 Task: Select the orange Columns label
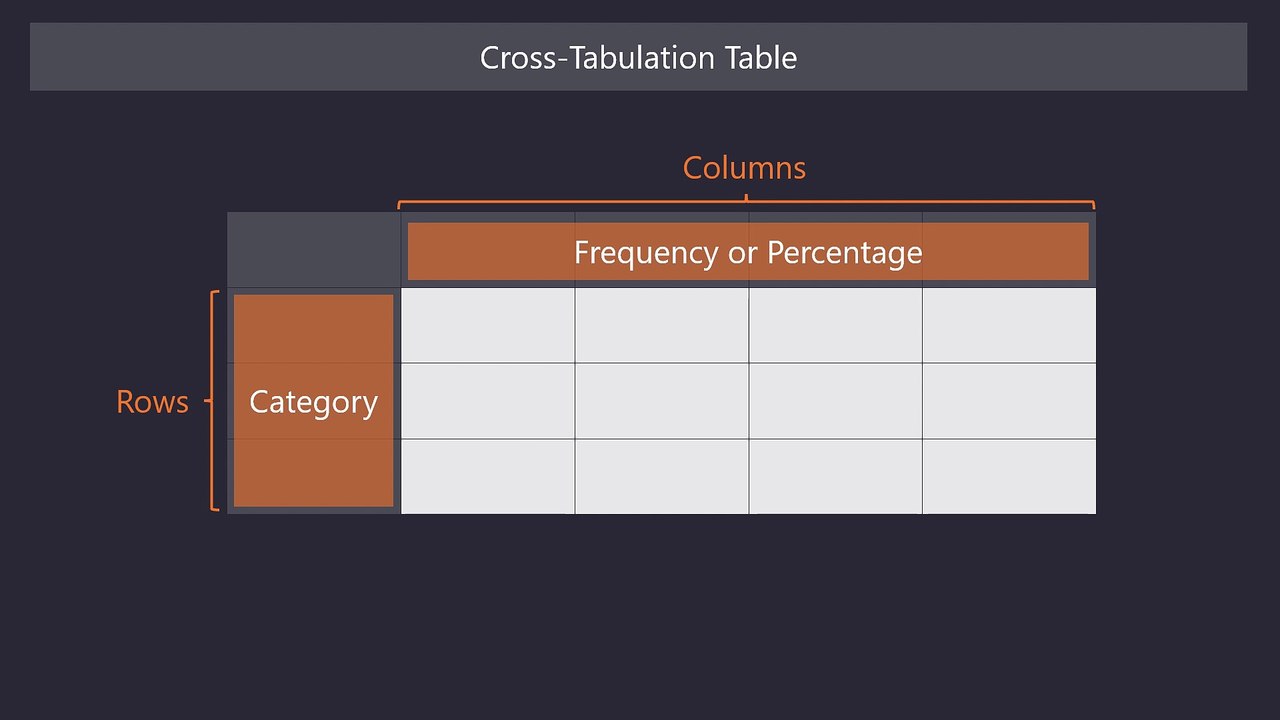744,168
